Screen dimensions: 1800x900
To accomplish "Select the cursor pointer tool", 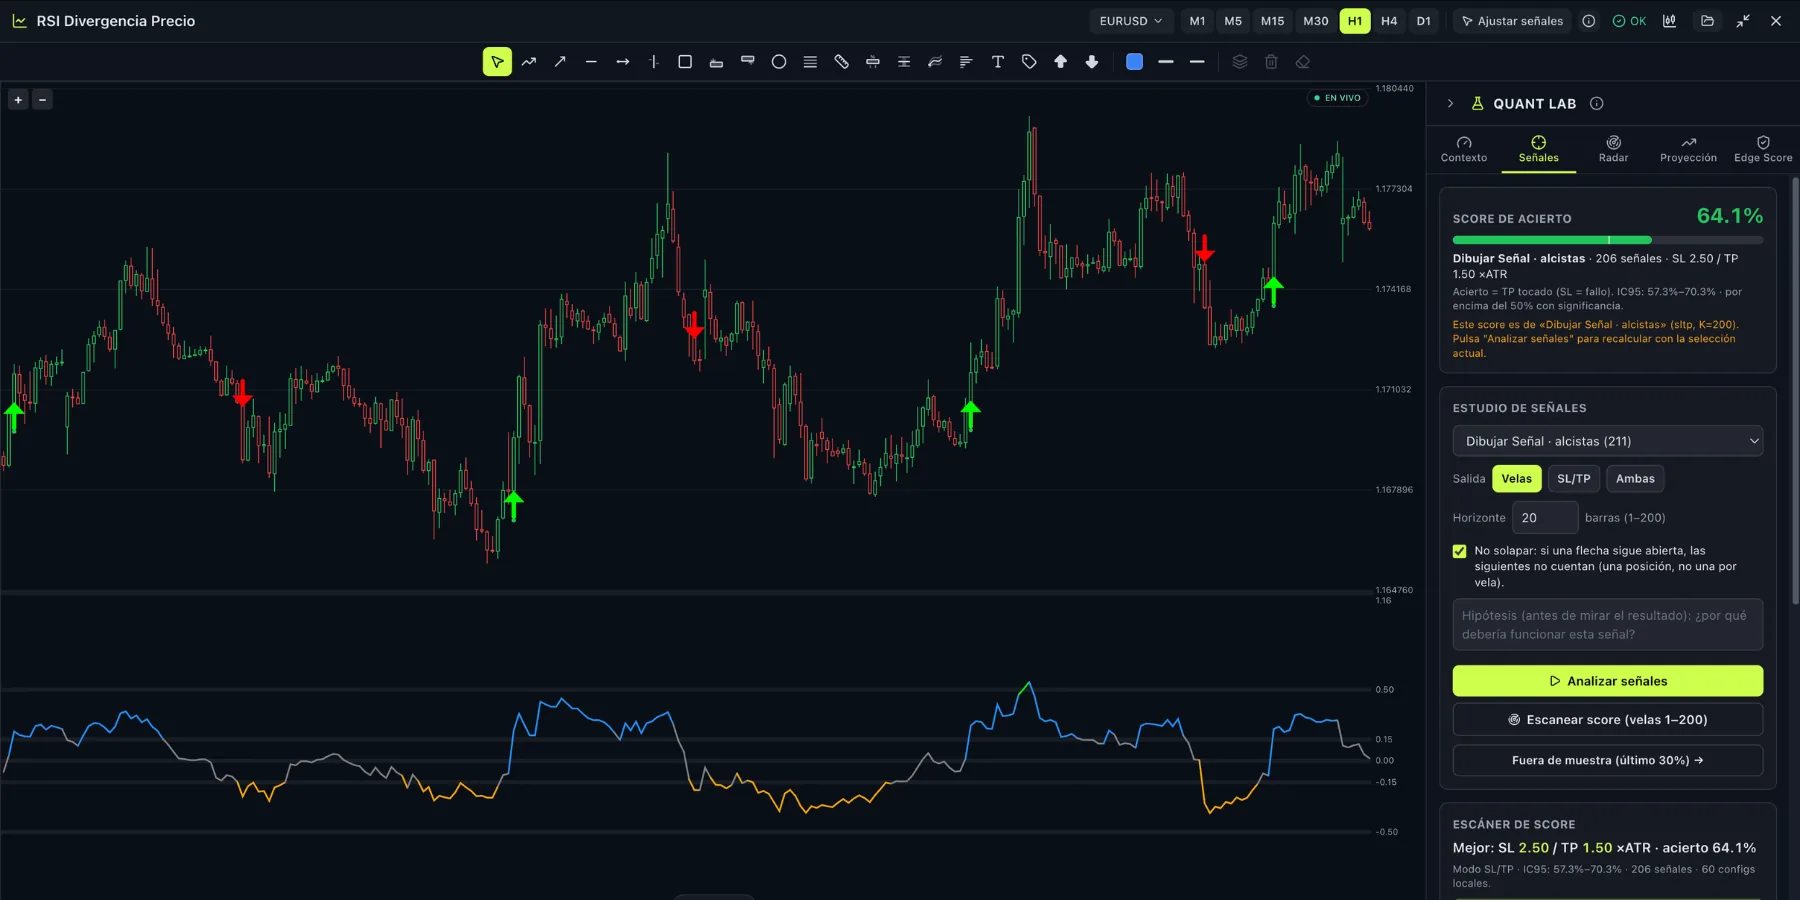I will 497,62.
